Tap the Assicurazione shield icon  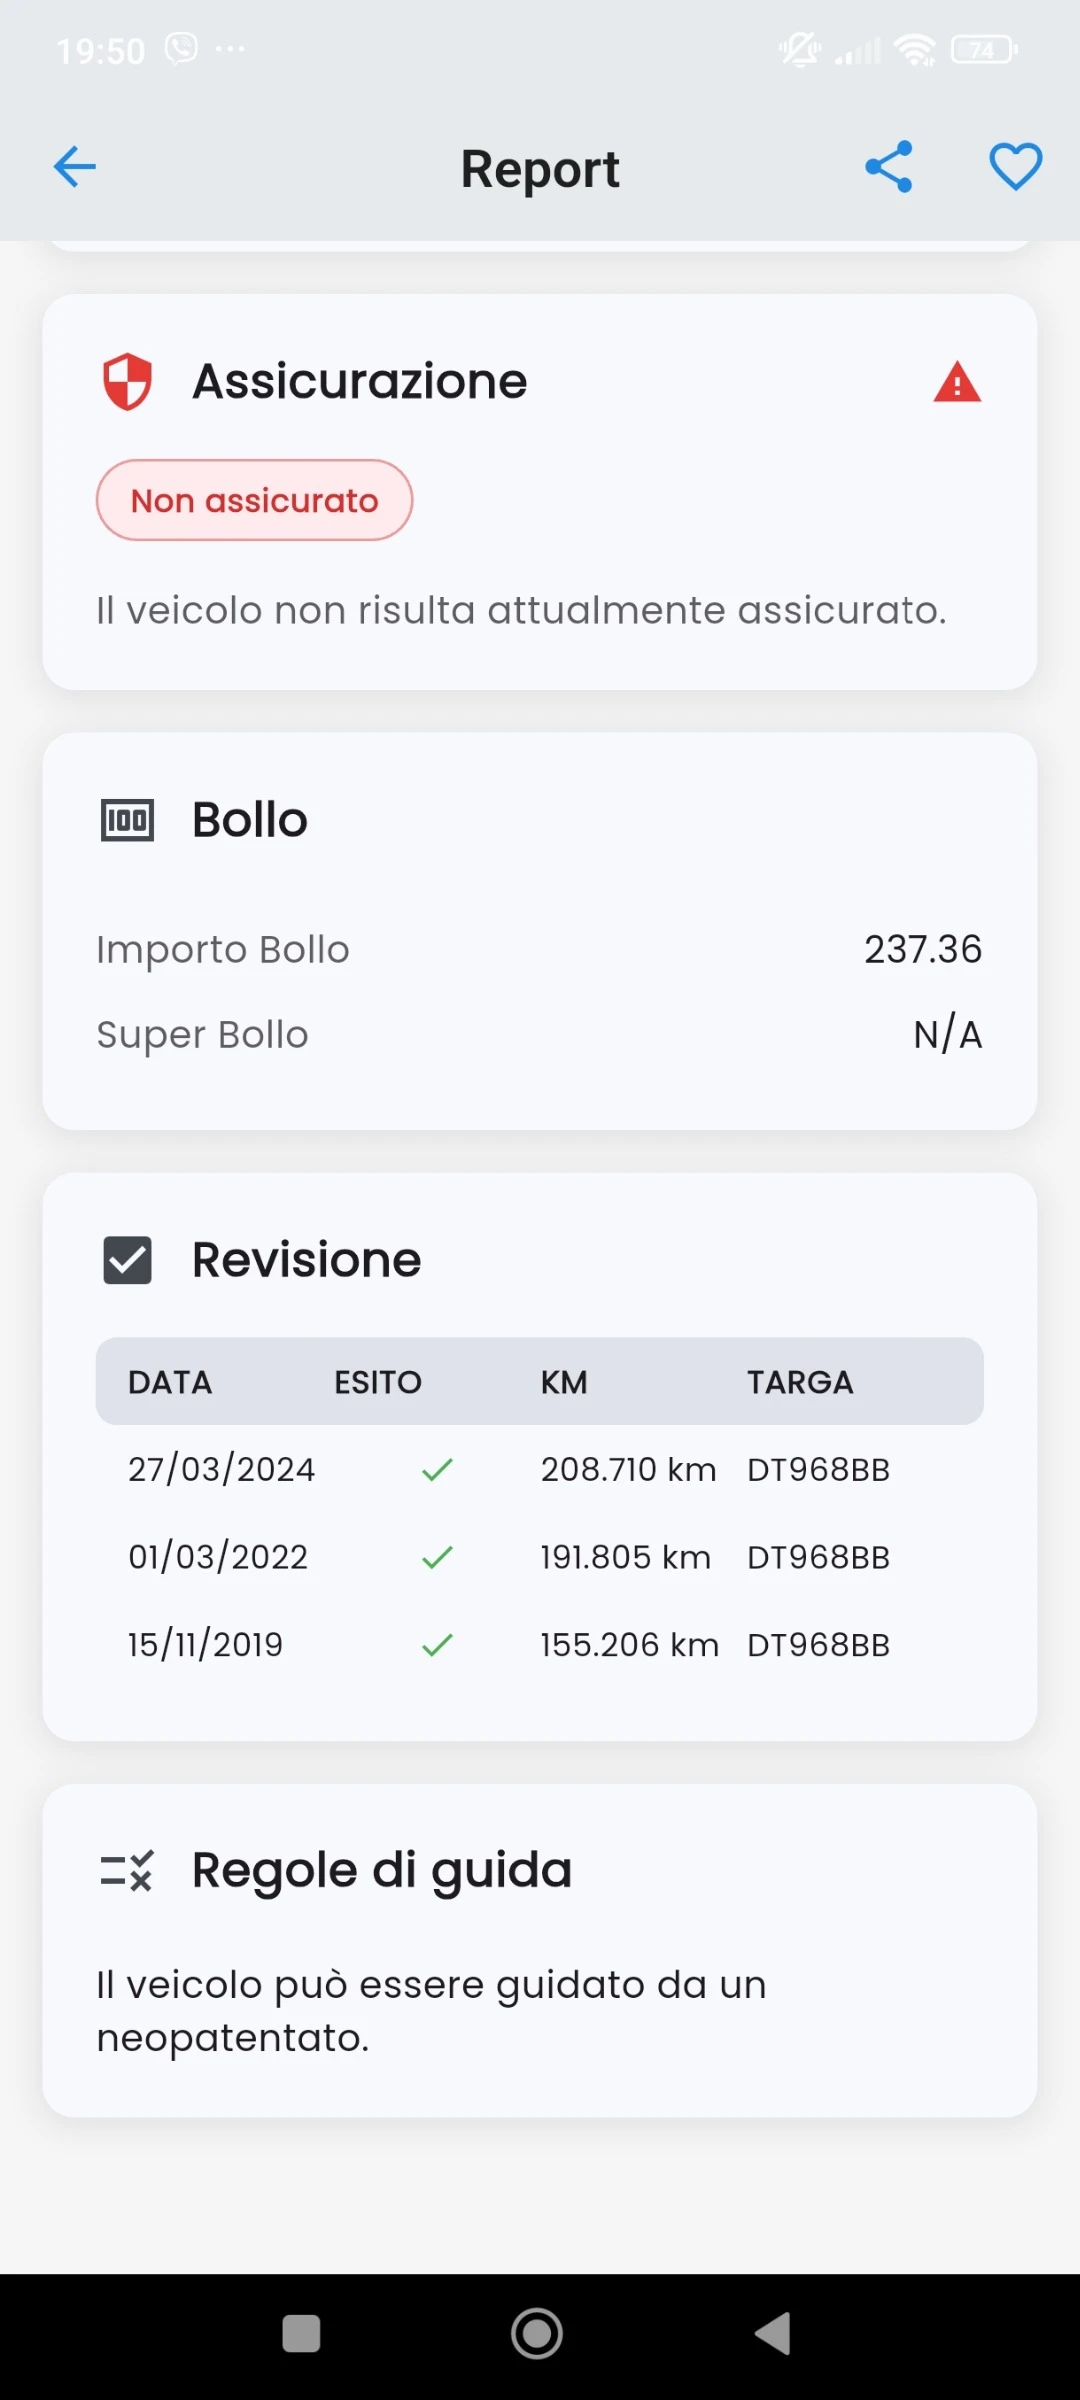tap(127, 382)
